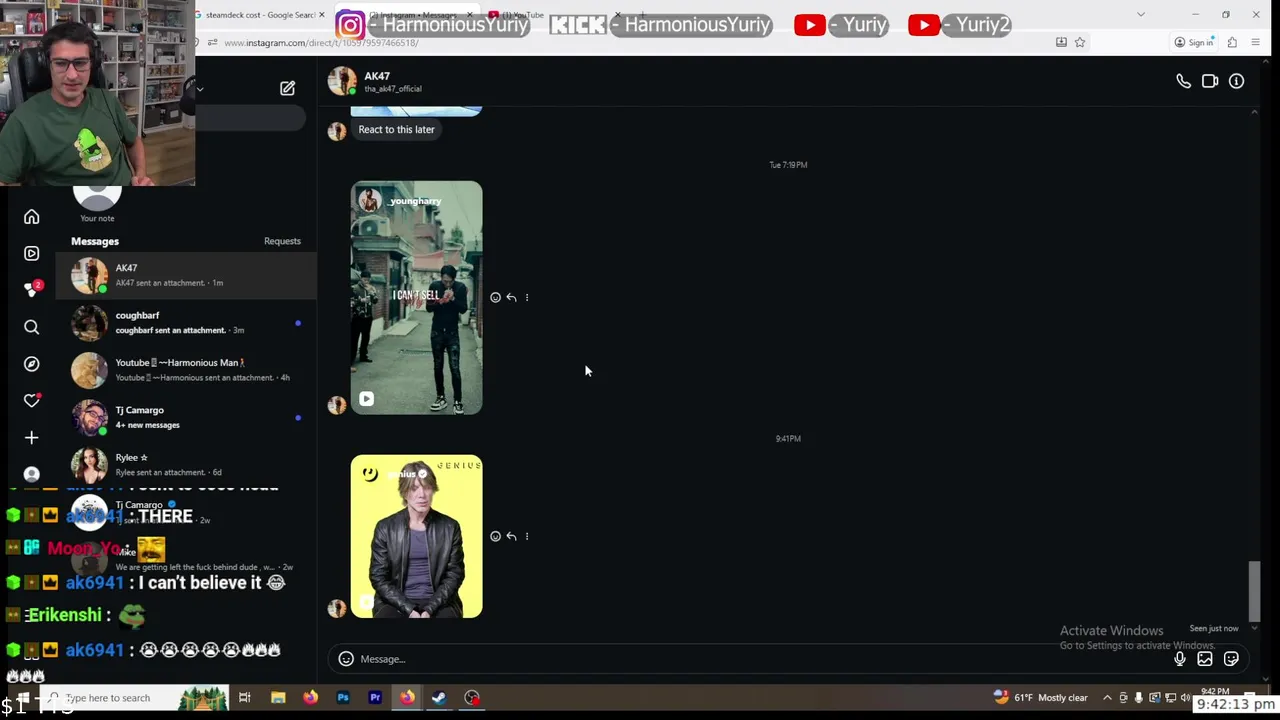Open the browser application menu
This screenshot has height=720, width=1280.
pyautogui.click(x=1256, y=42)
